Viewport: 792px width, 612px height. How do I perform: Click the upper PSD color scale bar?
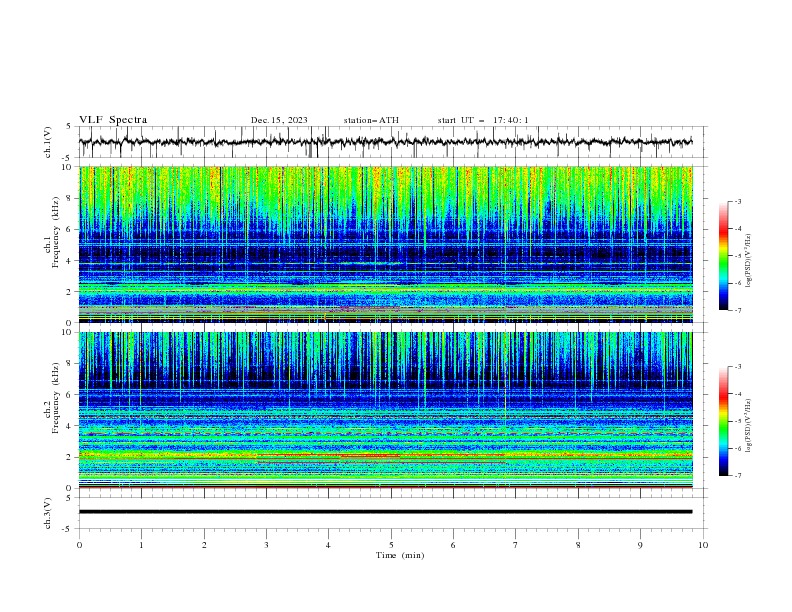[x=723, y=256]
